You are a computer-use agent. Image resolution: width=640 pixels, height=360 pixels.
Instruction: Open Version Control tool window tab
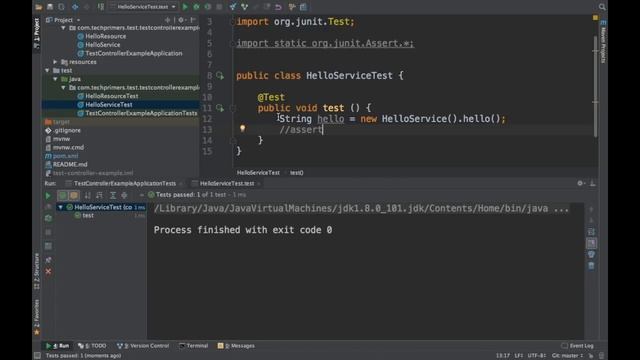143,346
